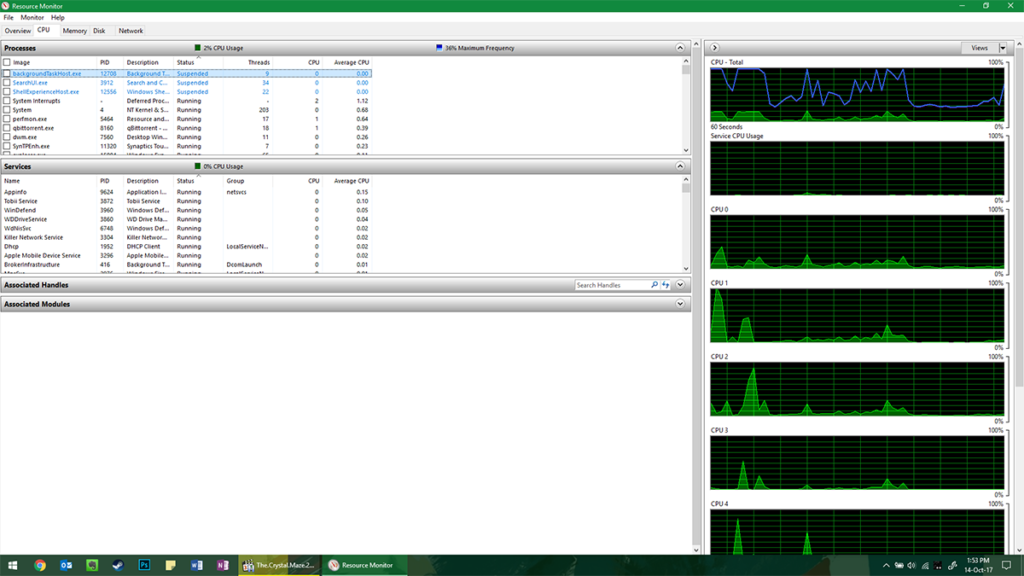Open Google Chrome from the taskbar
This screenshot has width=1024, height=576.
pos(40,565)
